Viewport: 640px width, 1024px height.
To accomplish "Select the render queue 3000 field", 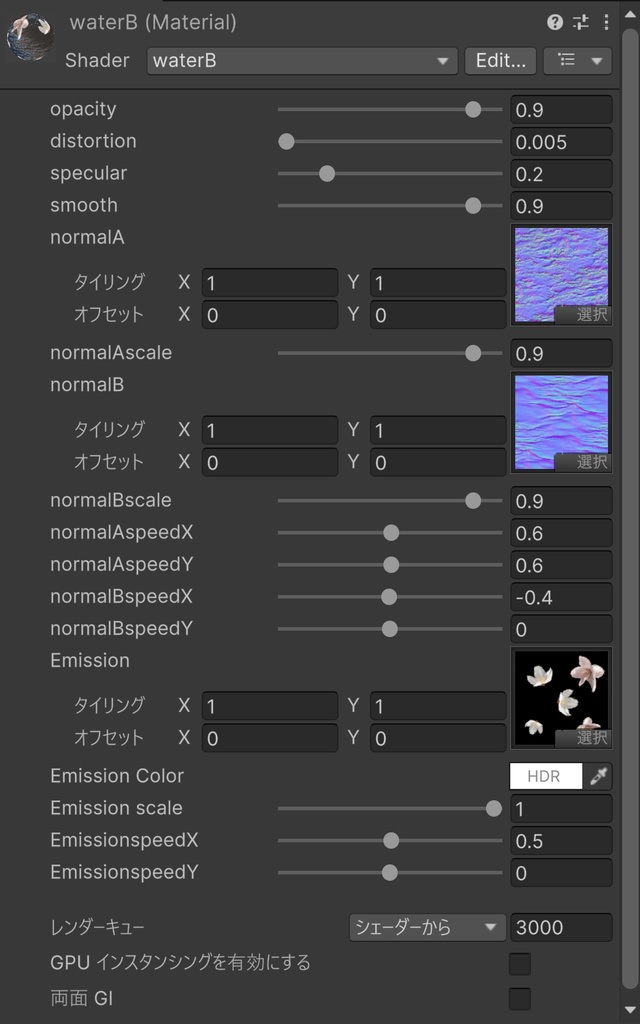I will [x=561, y=927].
